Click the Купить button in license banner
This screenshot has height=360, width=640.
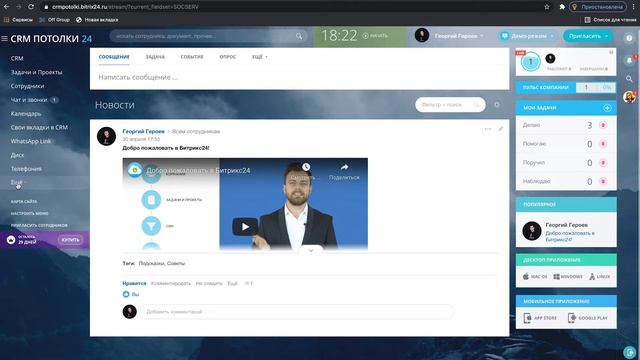click(x=70, y=240)
